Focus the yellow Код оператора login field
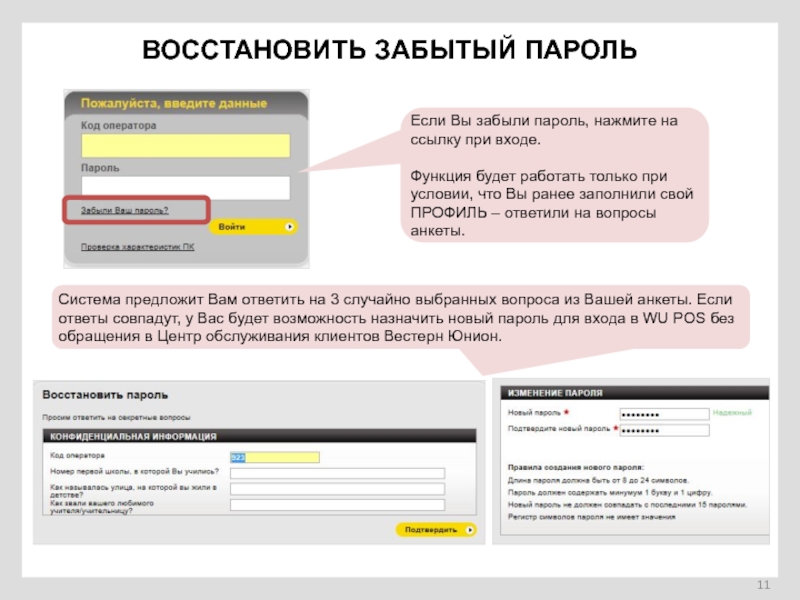800x600 pixels. point(185,146)
